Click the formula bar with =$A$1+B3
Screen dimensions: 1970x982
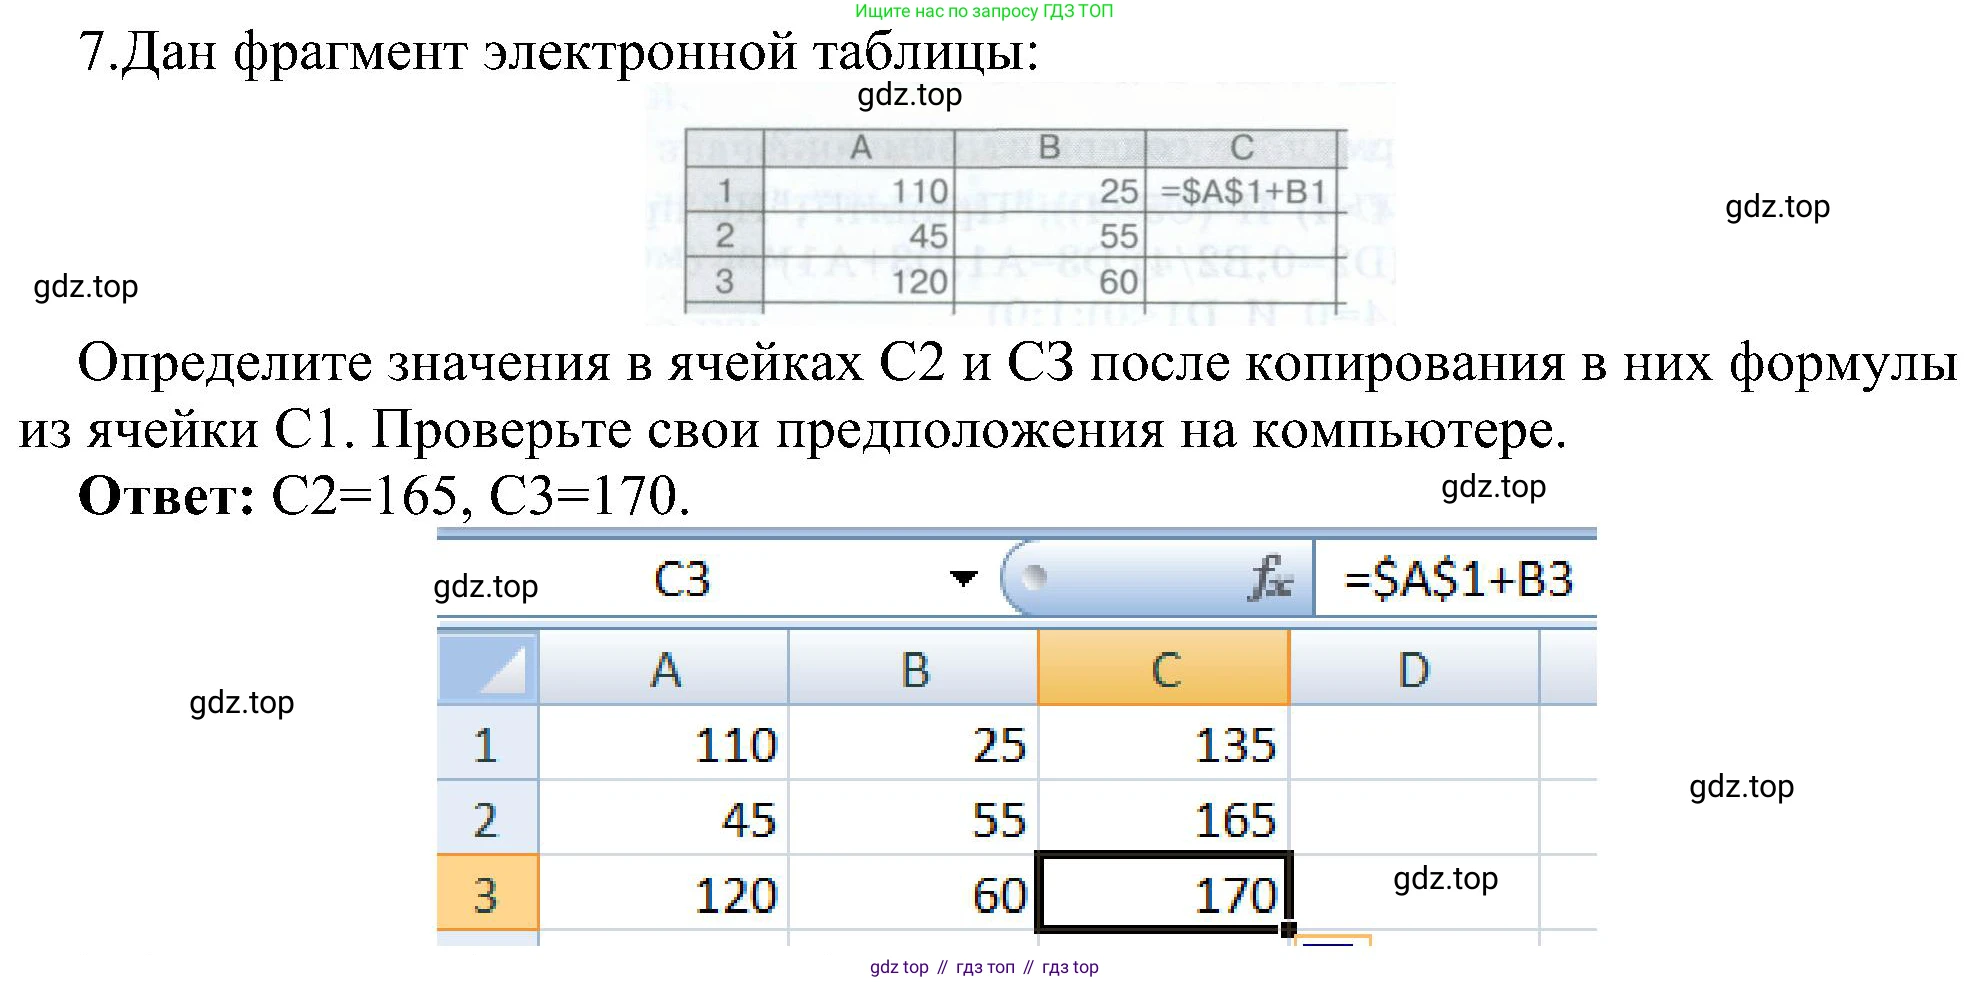coord(1457,580)
